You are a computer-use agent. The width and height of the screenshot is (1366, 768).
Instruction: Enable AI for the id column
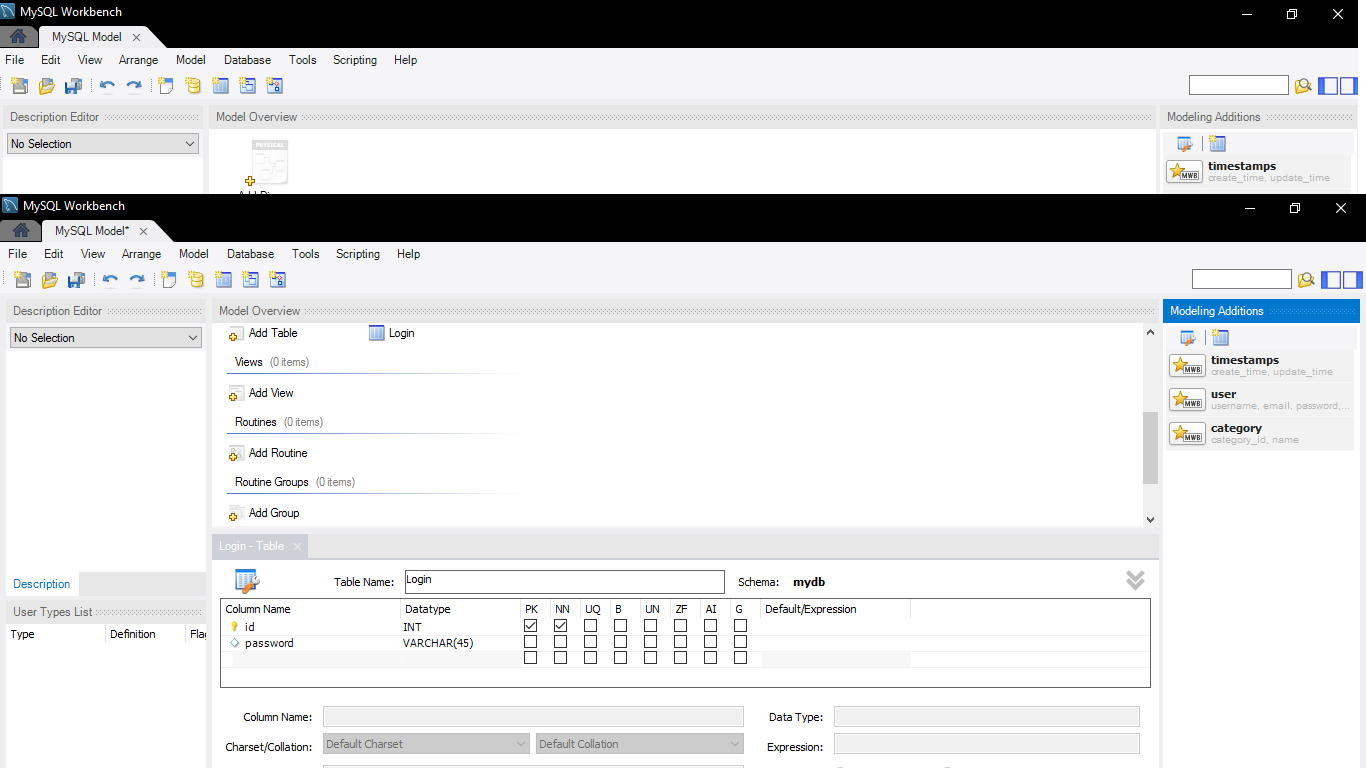[x=711, y=626]
